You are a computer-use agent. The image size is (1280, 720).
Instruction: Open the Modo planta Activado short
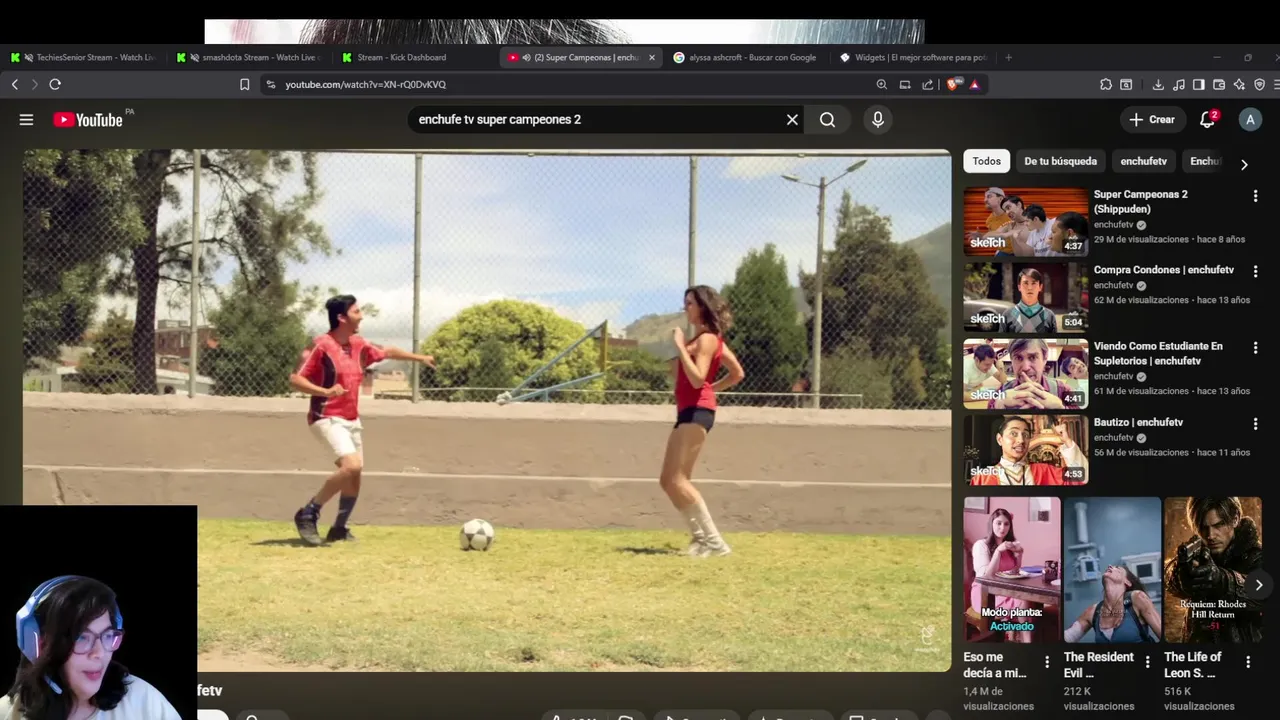(1012, 570)
